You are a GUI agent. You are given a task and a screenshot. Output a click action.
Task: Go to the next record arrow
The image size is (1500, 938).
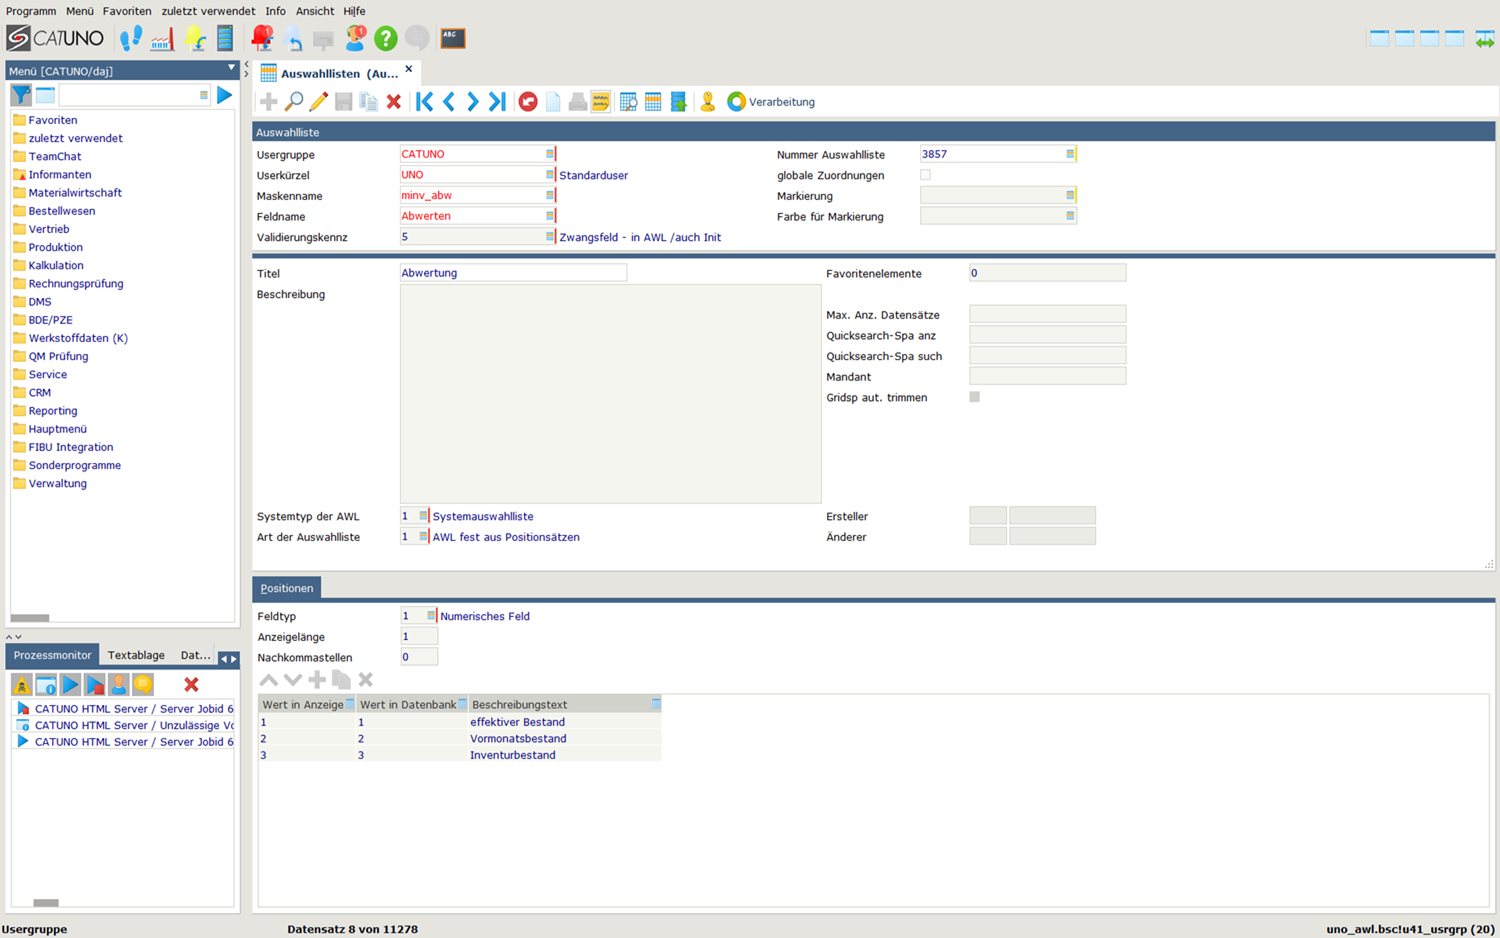(x=473, y=101)
